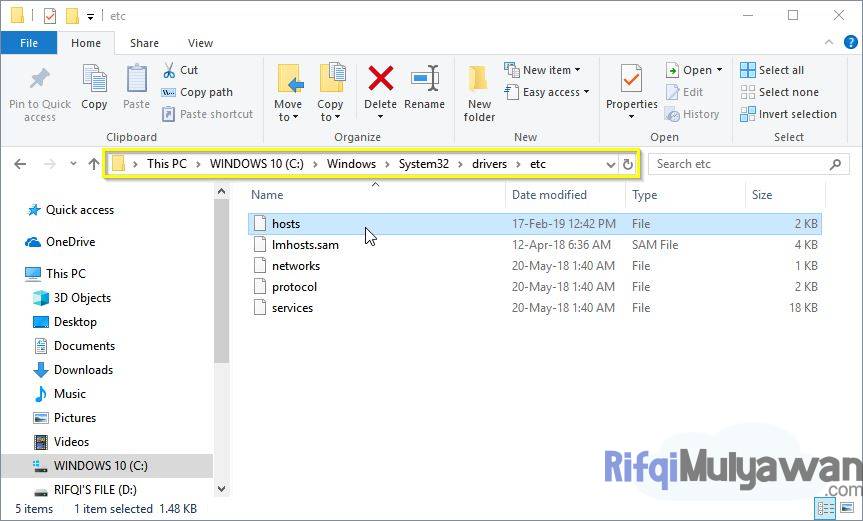Switch to the Share ribbon tab
Screen dimensions: 863x521
tap(144, 43)
